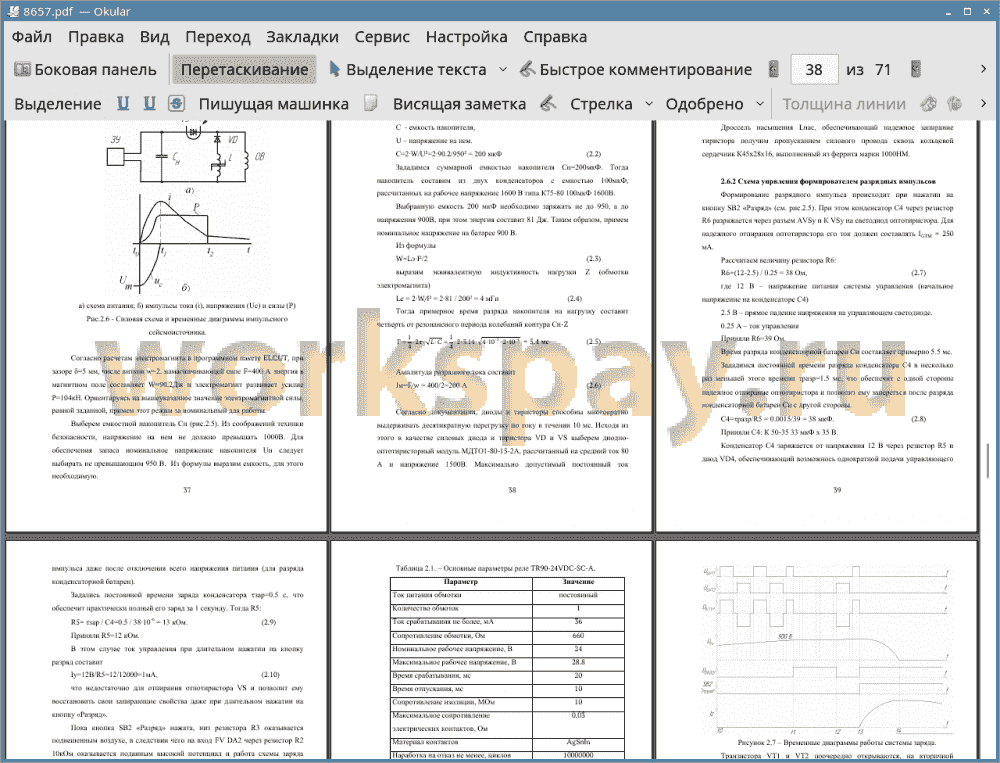
Task: Select the underline annotation tool
Action: 123,103
